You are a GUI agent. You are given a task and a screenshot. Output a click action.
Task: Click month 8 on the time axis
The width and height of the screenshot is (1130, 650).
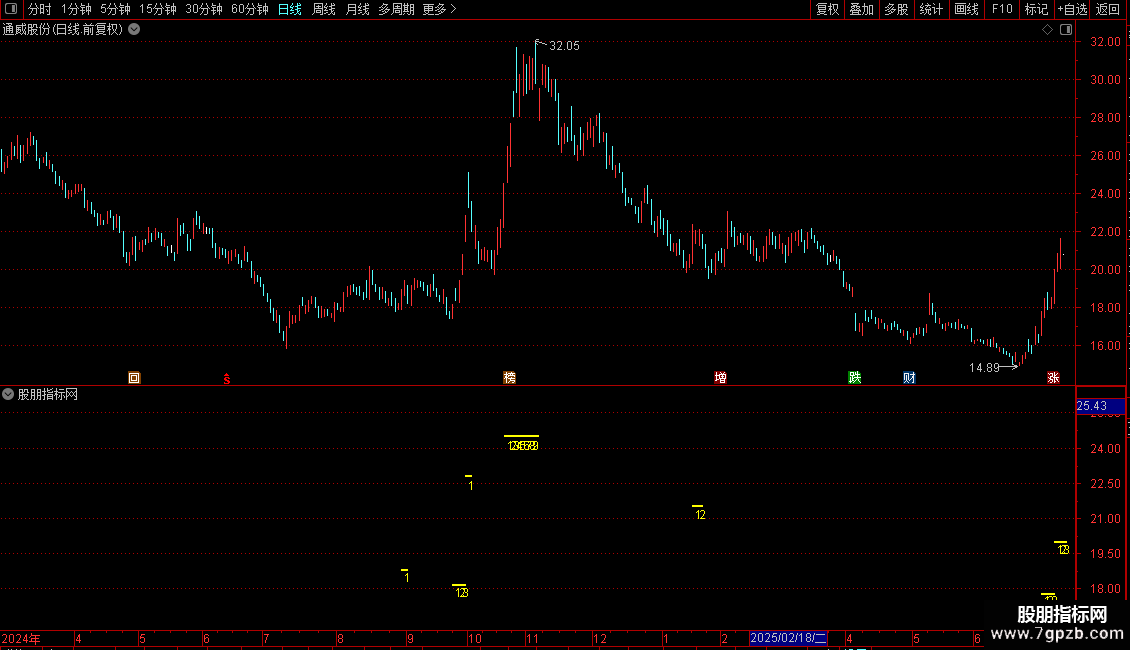pyautogui.click(x=340, y=638)
